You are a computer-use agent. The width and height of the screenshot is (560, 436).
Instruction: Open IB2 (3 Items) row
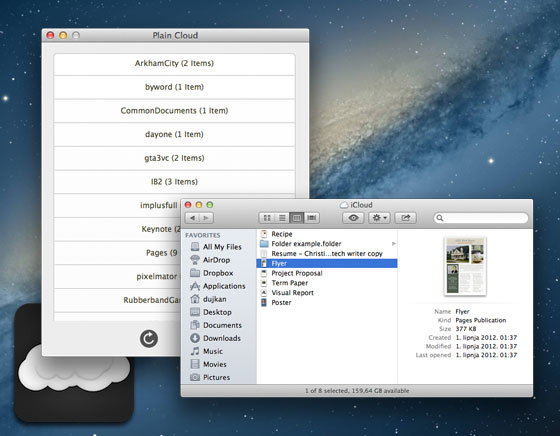[174, 182]
